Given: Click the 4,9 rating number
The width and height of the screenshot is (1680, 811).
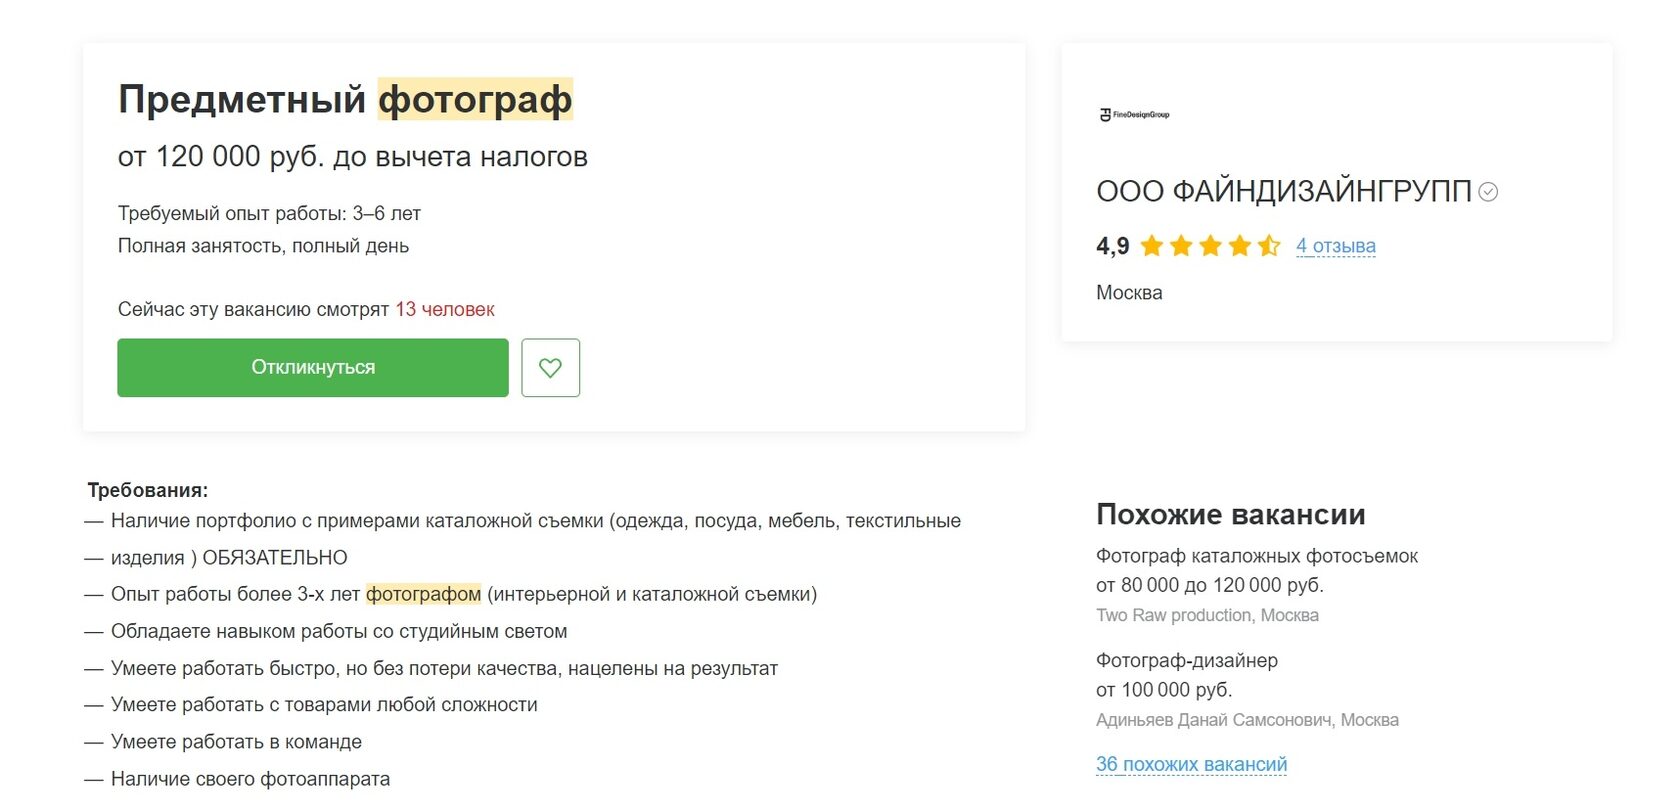Looking at the screenshot, I should 1112,246.
